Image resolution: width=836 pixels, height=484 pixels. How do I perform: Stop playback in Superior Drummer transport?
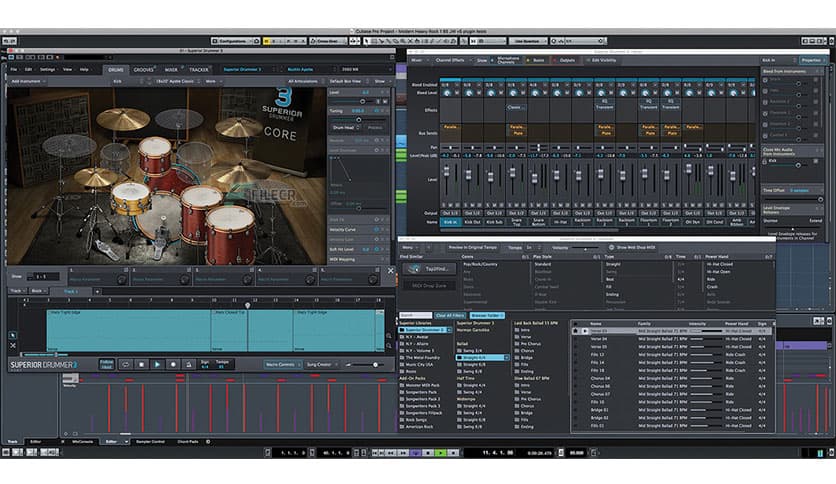point(141,365)
